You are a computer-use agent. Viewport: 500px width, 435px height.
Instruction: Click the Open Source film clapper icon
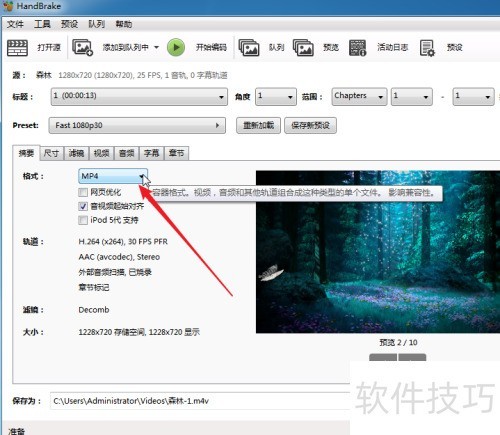tap(17, 48)
